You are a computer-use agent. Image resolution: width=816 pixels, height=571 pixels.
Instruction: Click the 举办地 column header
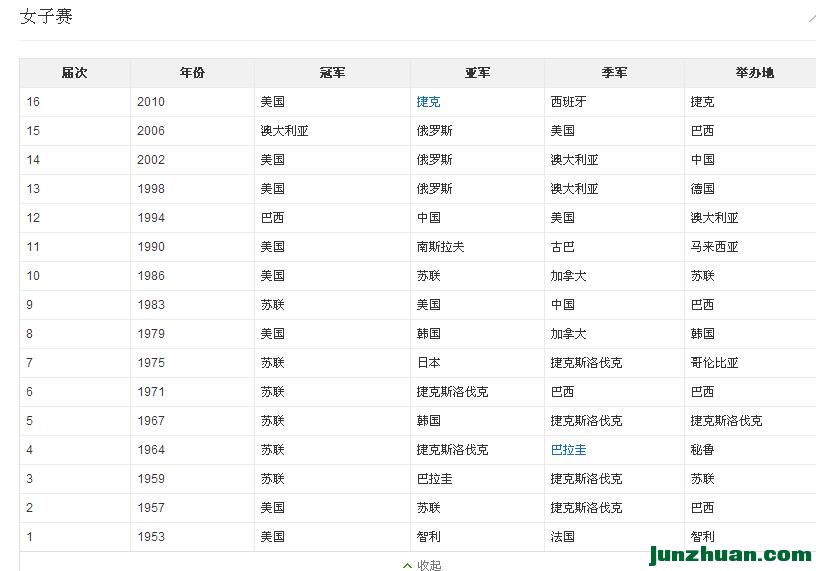pyautogui.click(x=755, y=73)
